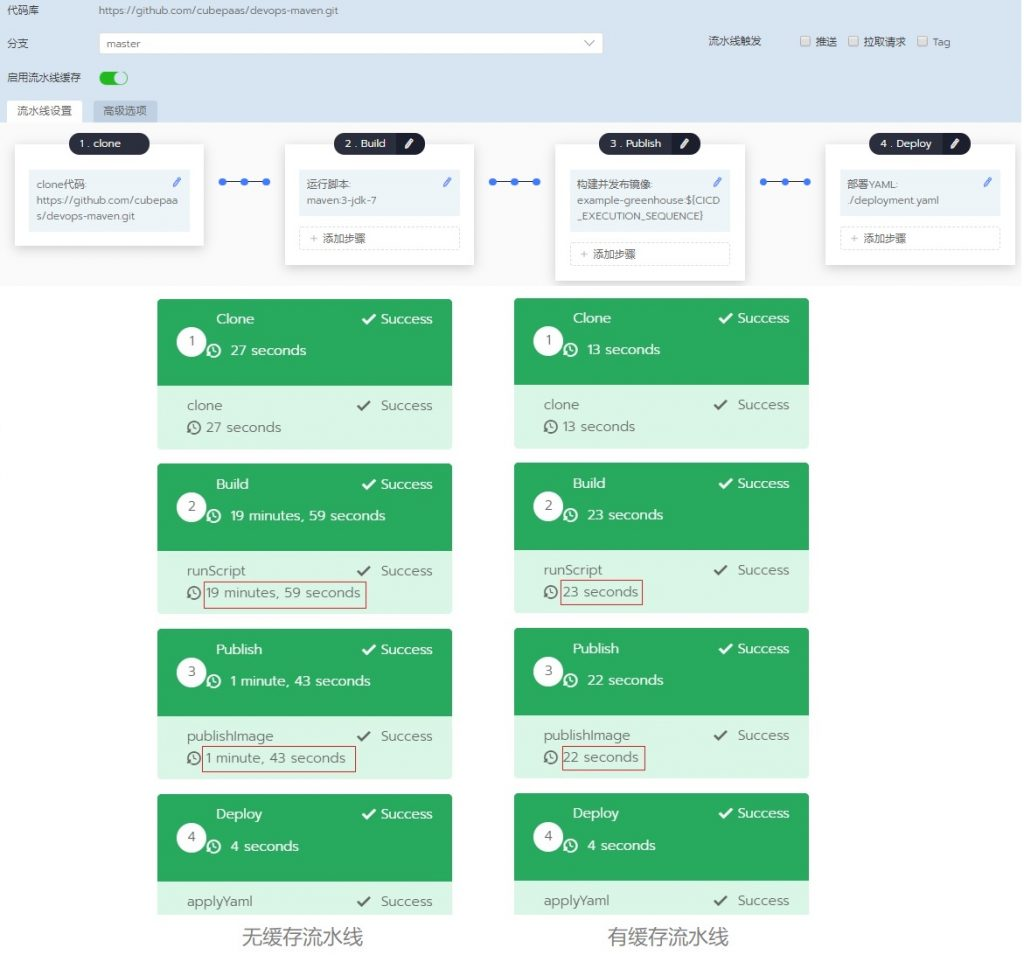This screenshot has height=955, width=1024.
Task: Switch to the 高级选项 tab
Action: tap(125, 111)
